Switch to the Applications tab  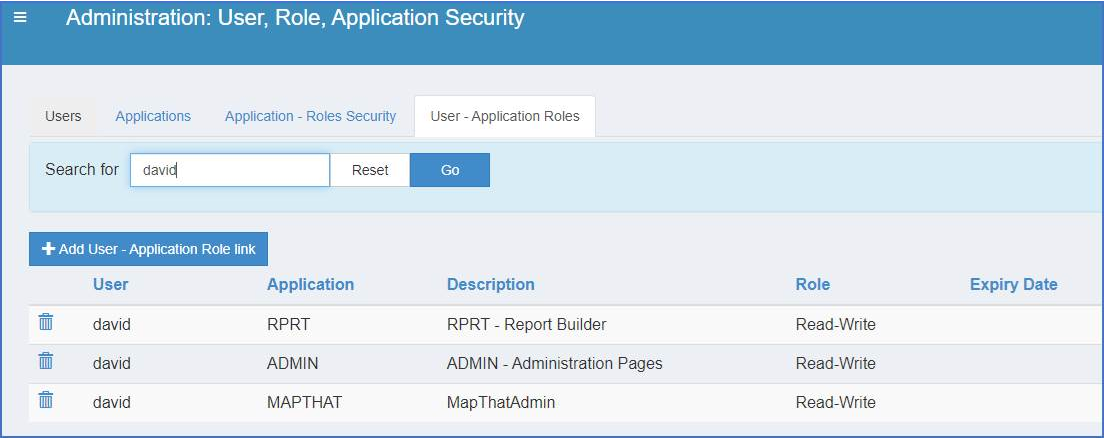[153, 116]
